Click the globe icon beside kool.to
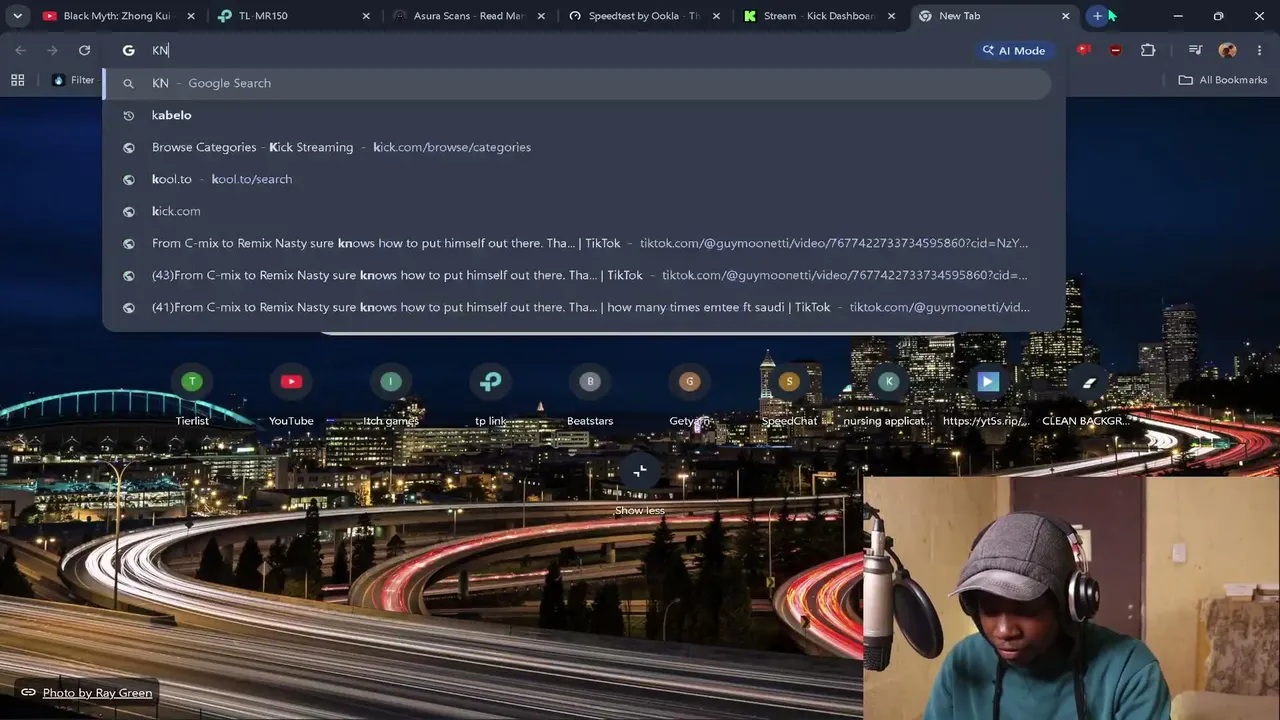The width and height of the screenshot is (1280, 720). coord(128,179)
